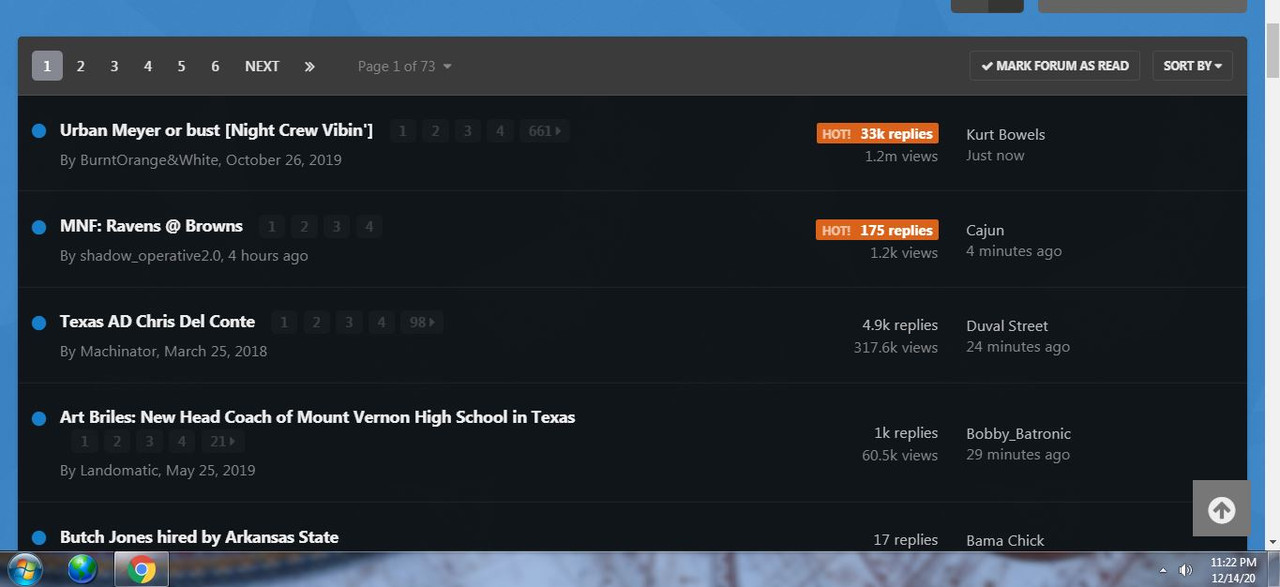Viewport: 1280px width, 587px height.
Task: Go to last page 98 of Texas AD topic
Action: point(423,322)
